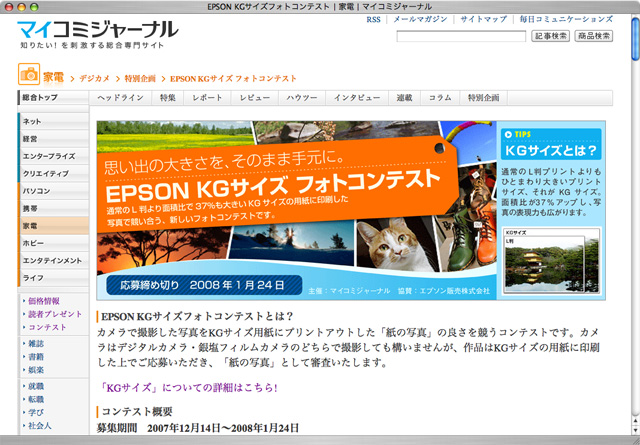Click the scrollbar down arrow

coord(635,429)
